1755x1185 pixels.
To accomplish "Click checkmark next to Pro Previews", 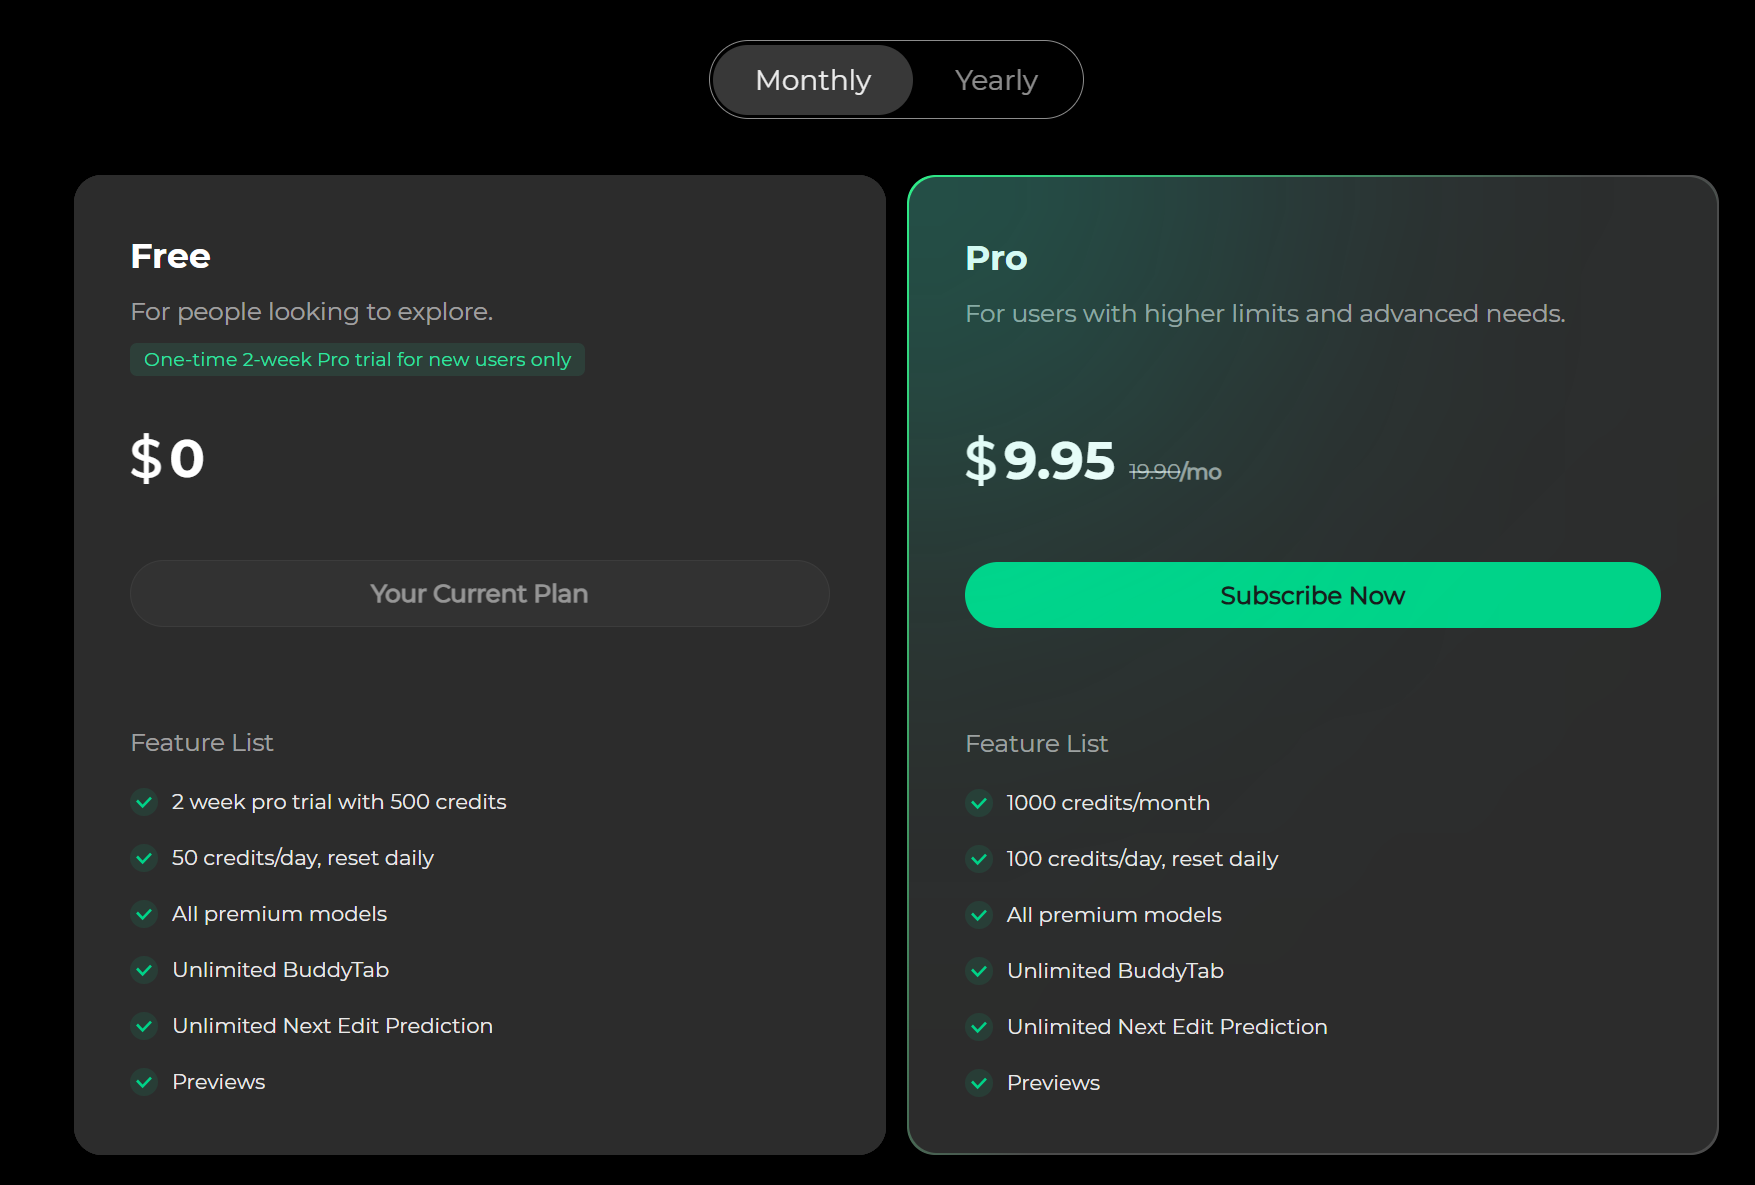I will point(979,1083).
